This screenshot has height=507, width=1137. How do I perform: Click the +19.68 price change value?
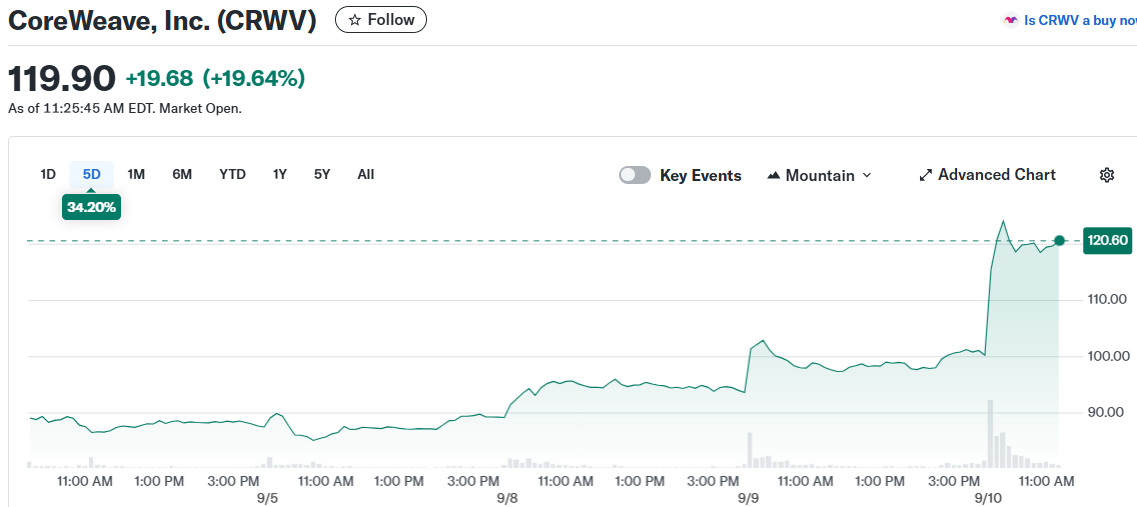(159, 78)
